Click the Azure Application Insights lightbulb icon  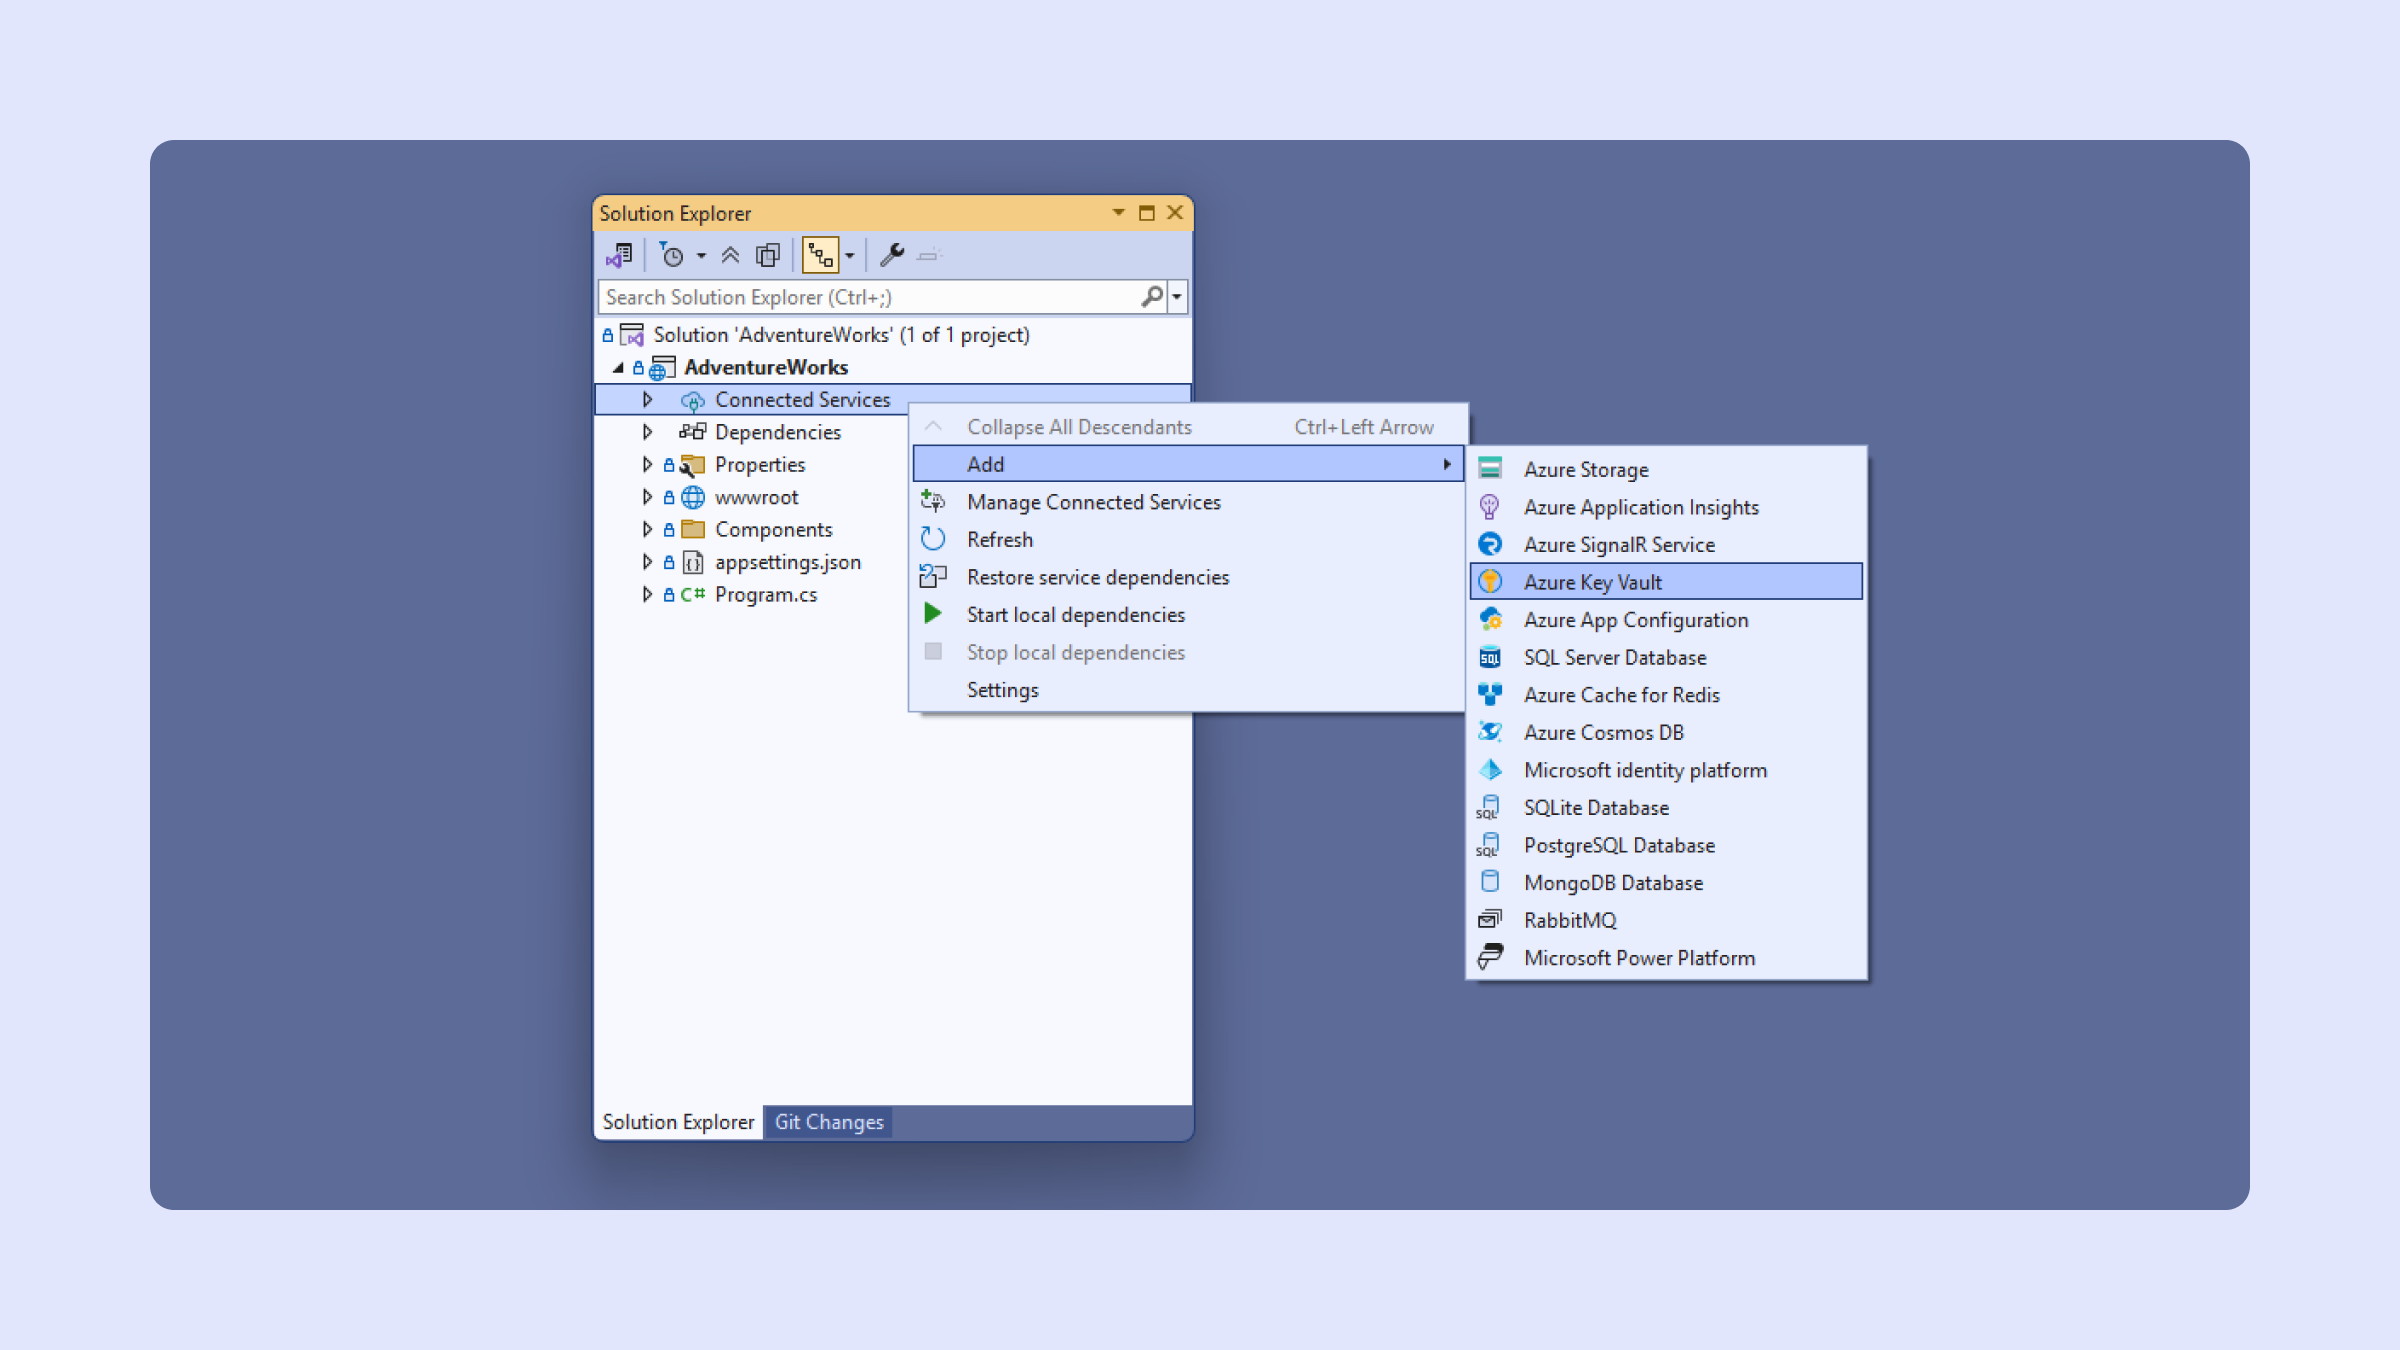coord(1489,507)
